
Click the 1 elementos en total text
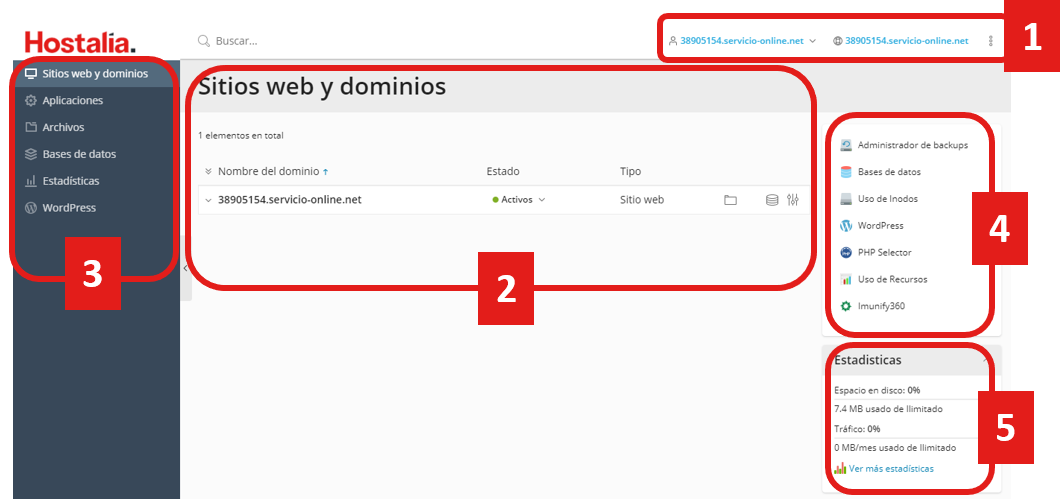(241, 135)
